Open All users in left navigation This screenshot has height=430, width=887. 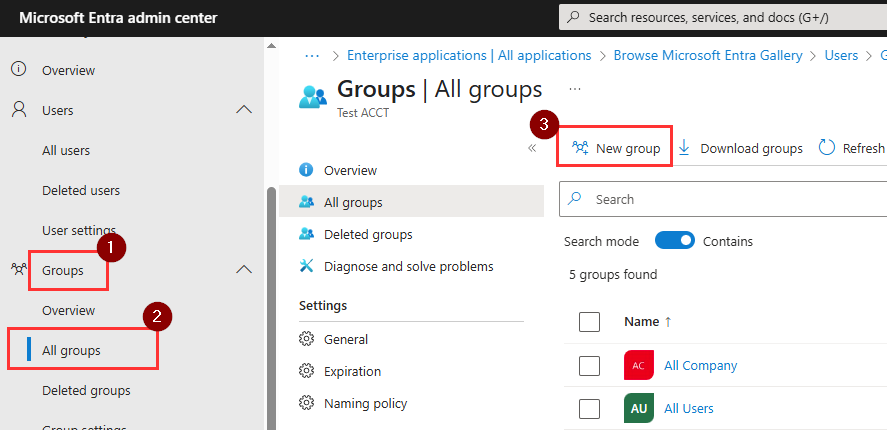[x=66, y=150]
